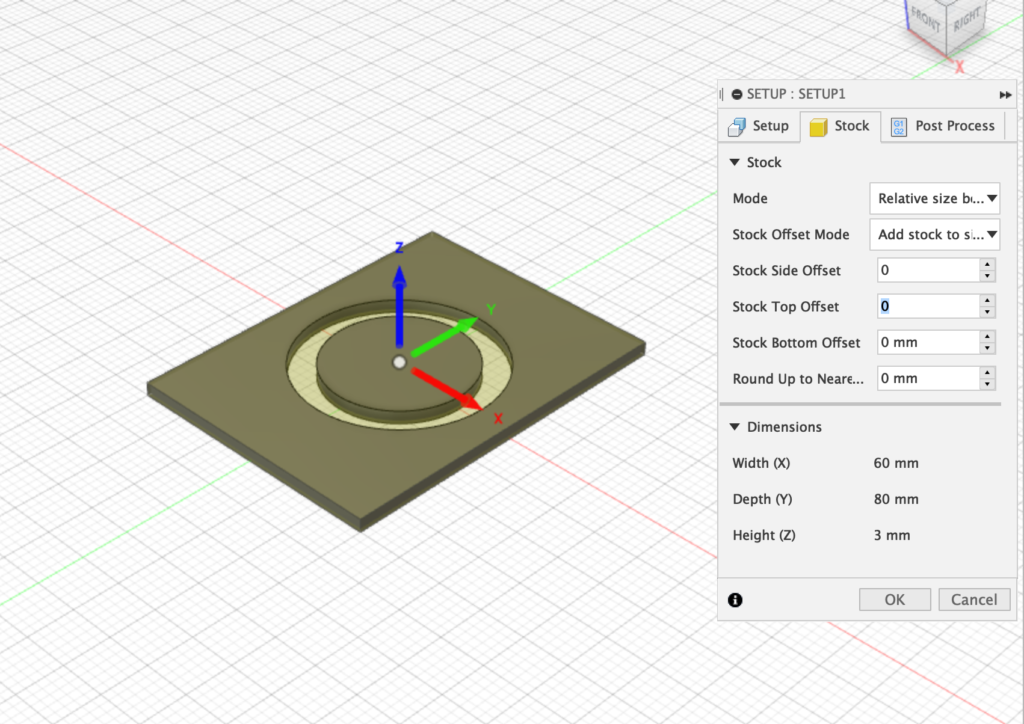Collapse the Dimensions section
1024x724 pixels.
click(x=735, y=427)
